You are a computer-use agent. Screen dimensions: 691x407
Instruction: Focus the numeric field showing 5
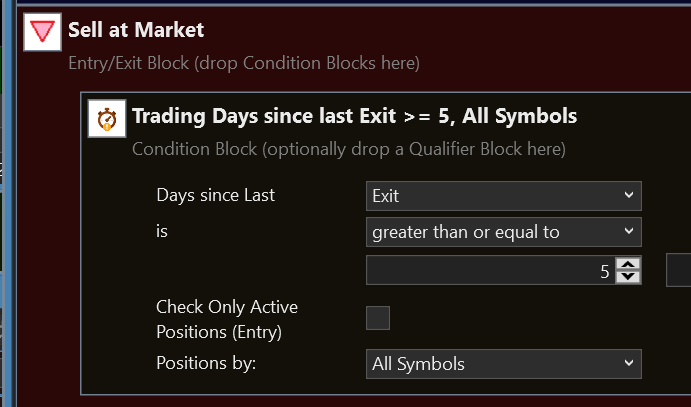(490, 270)
